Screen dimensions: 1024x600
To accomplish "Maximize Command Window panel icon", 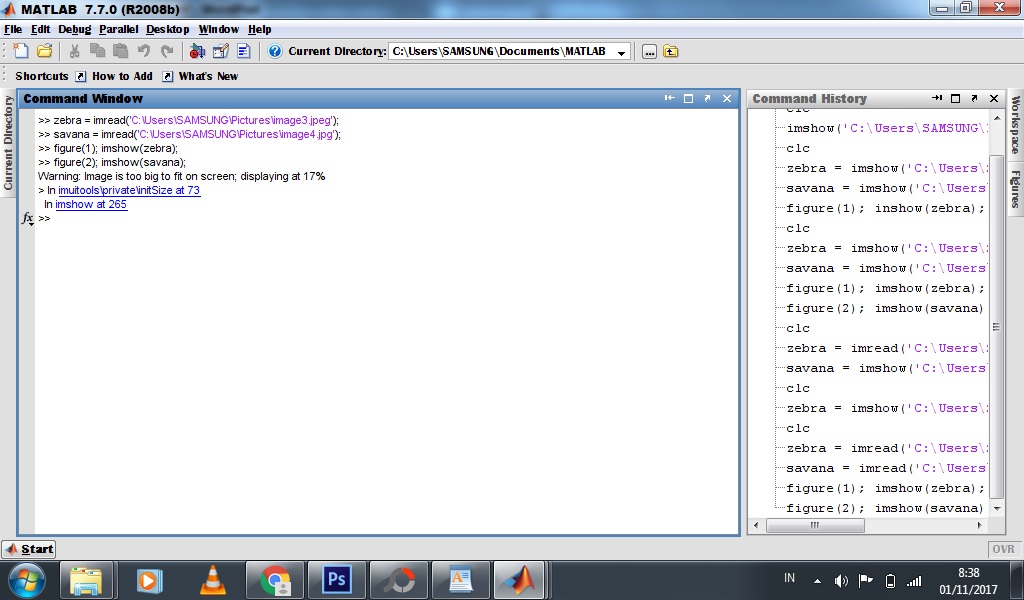I will (688, 99).
